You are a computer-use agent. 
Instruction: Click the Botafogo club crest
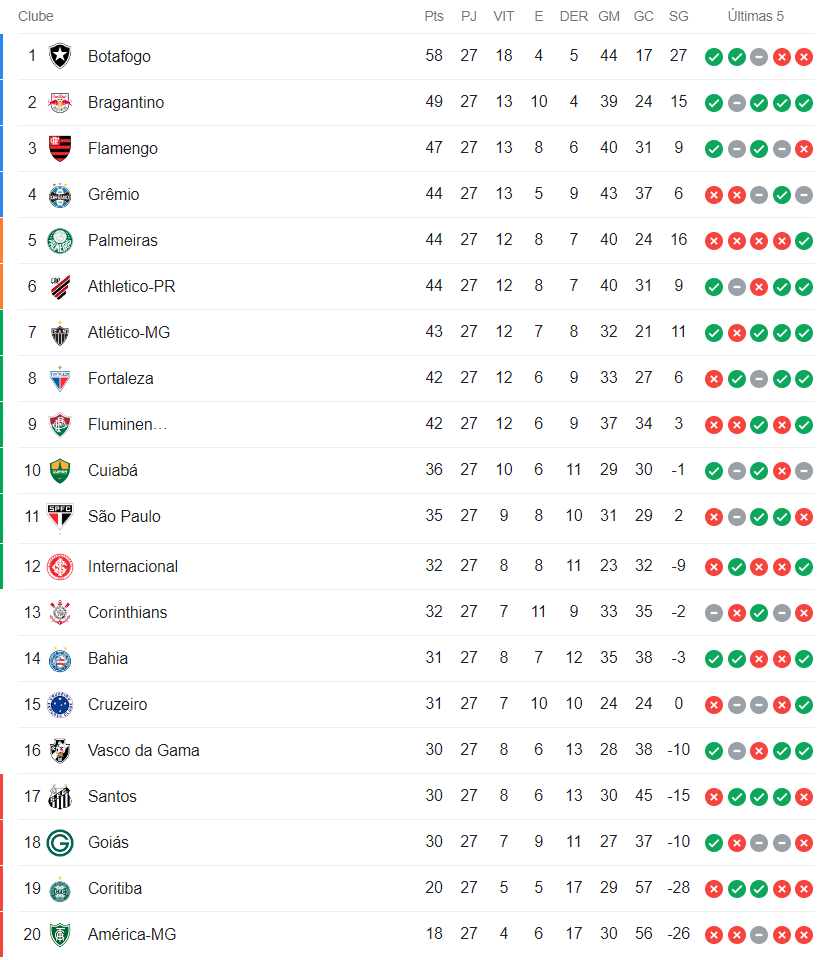(60, 56)
